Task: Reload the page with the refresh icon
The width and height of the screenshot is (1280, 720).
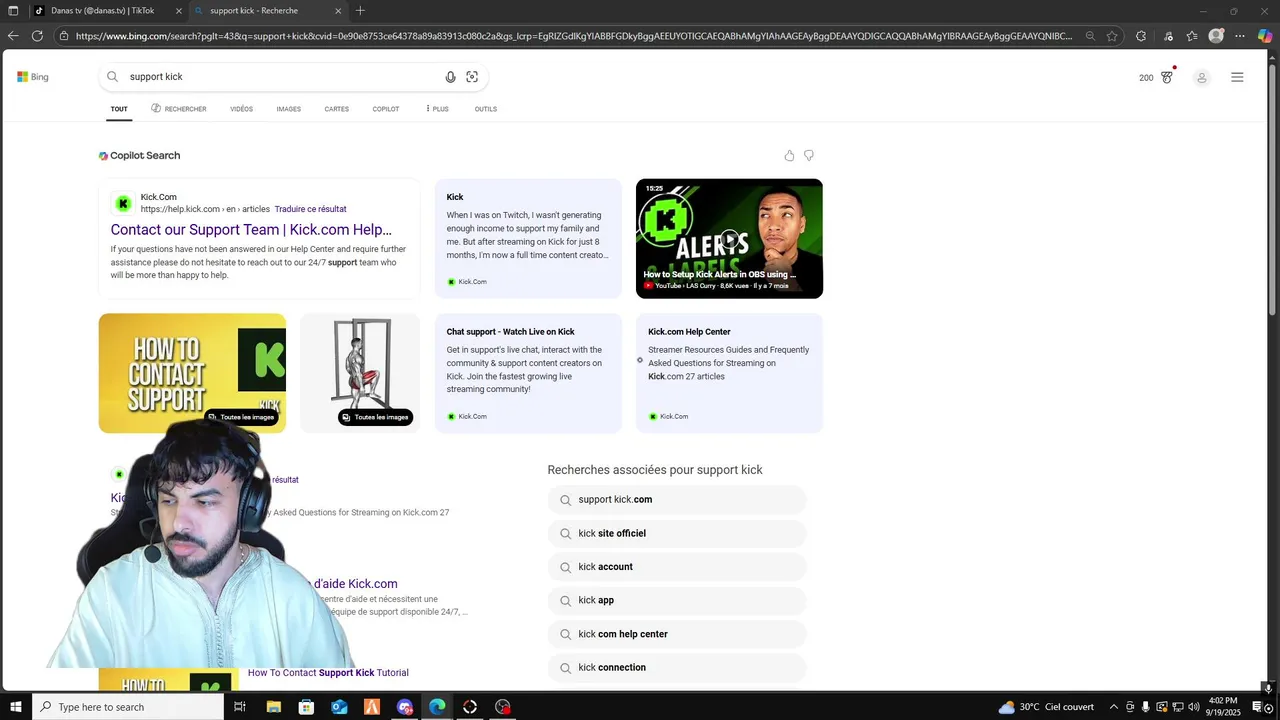Action: coord(37,36)
